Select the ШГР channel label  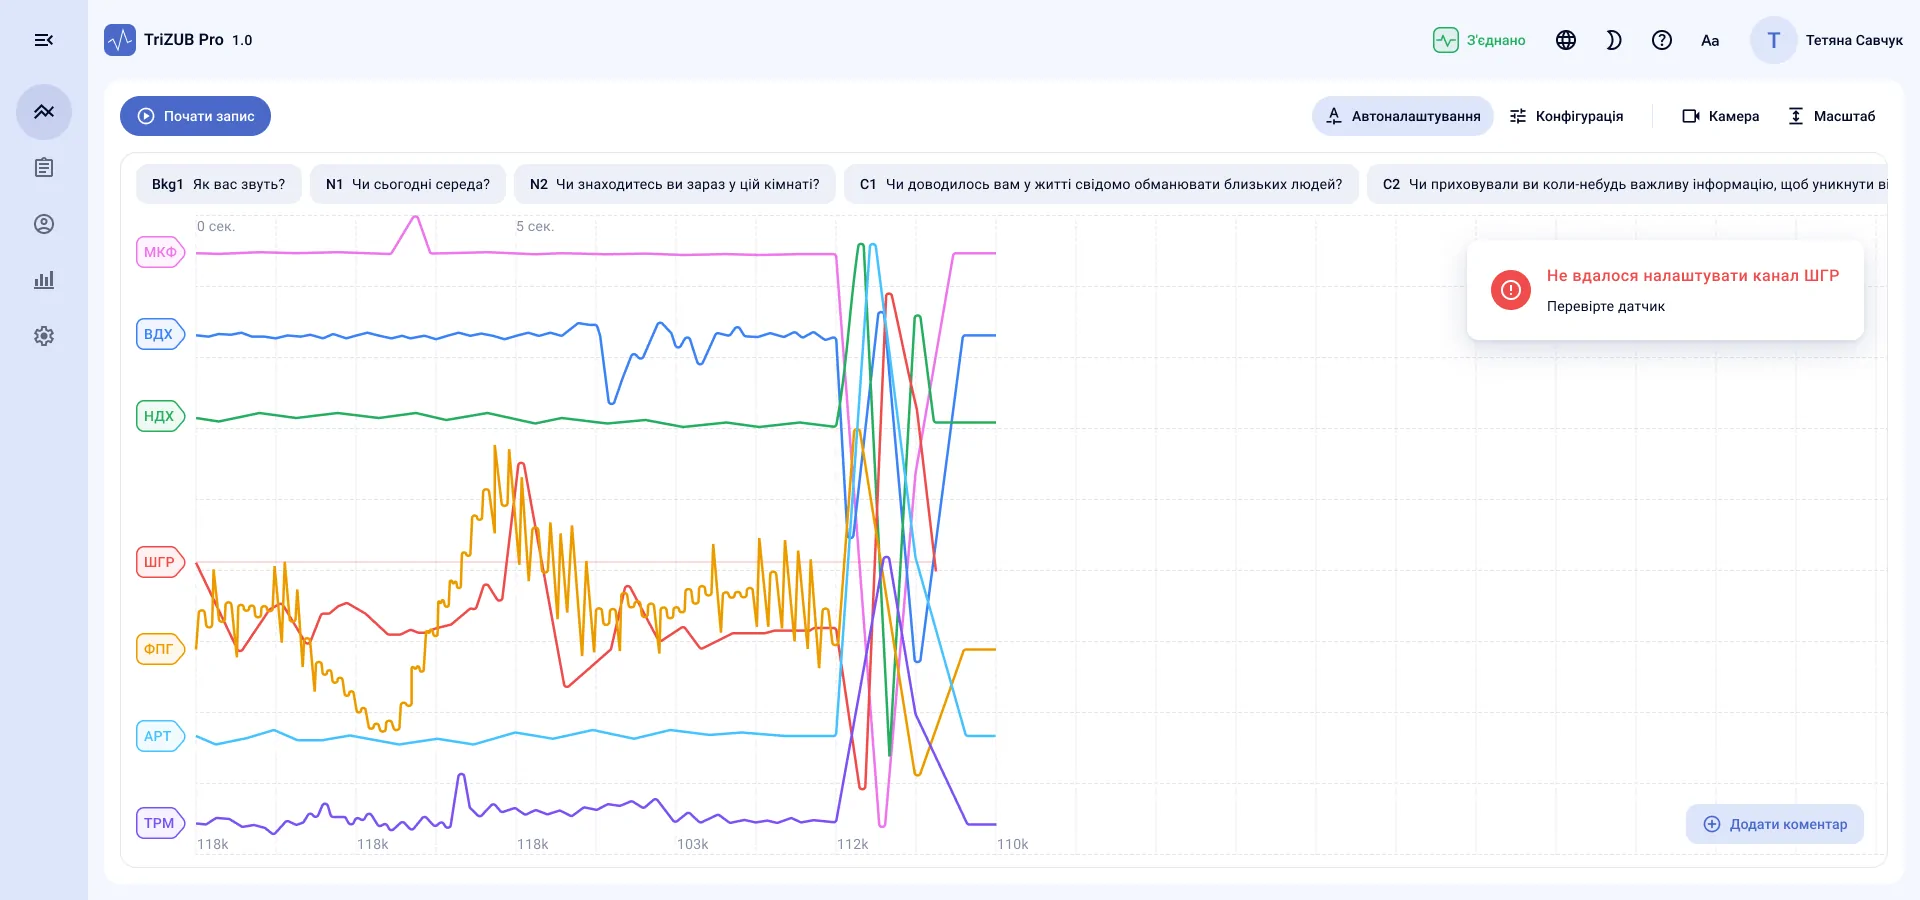160,562
